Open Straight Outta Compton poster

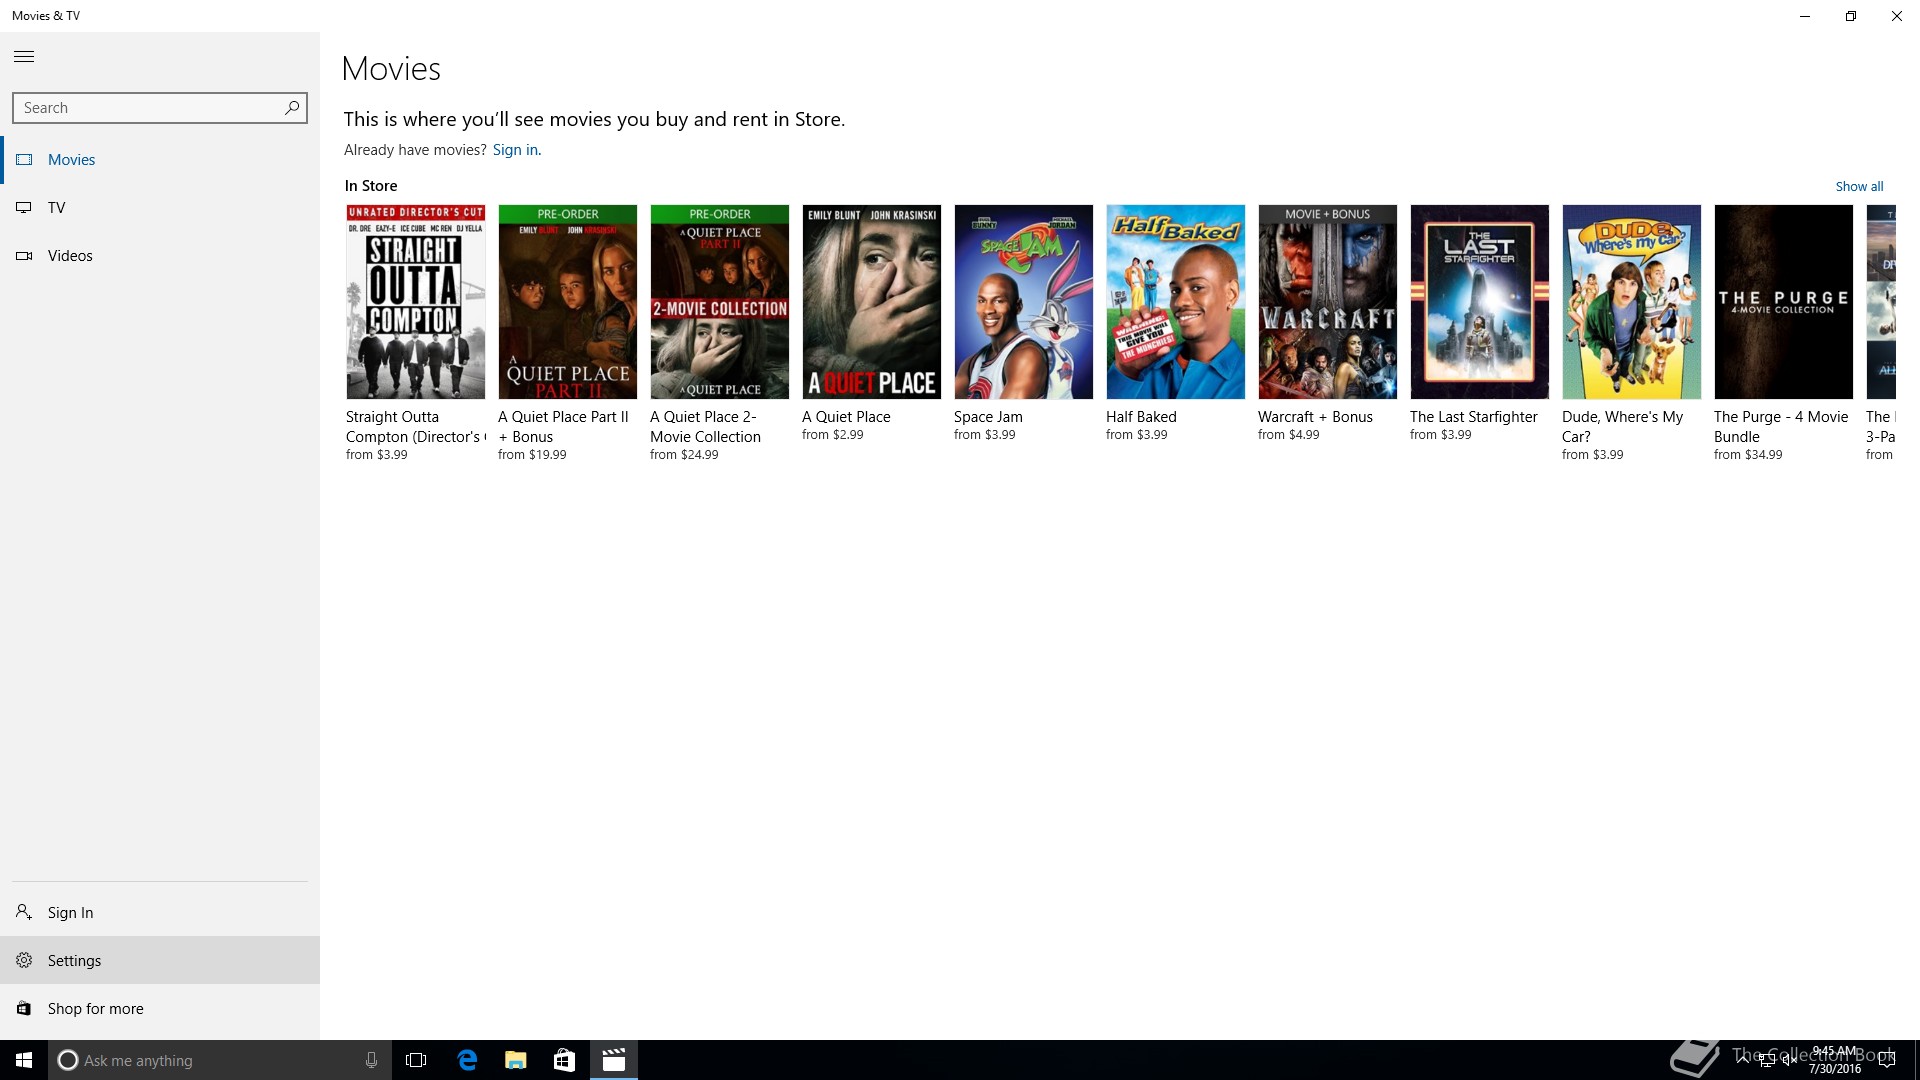click(416, 302)
